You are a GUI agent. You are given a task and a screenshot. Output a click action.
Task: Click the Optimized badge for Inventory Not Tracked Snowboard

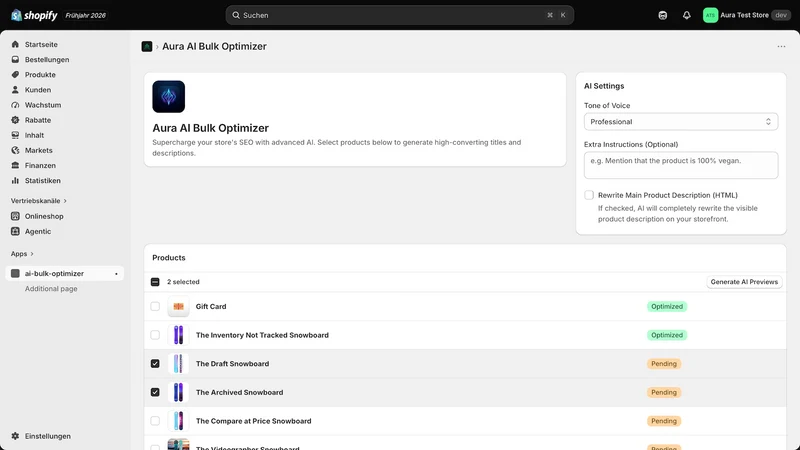point(667,335)
